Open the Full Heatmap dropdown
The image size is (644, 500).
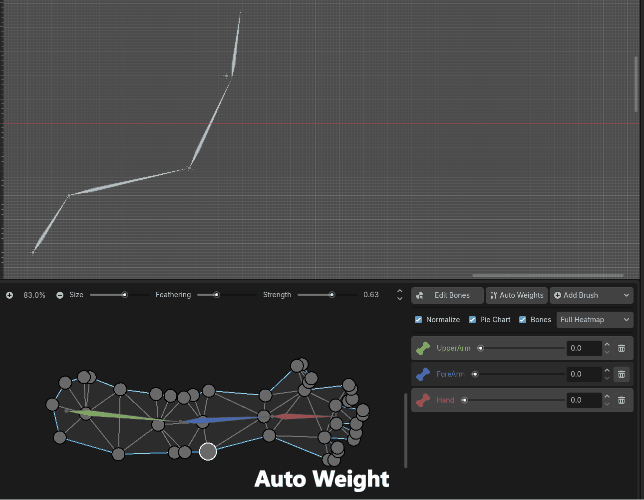click(594, 320)
